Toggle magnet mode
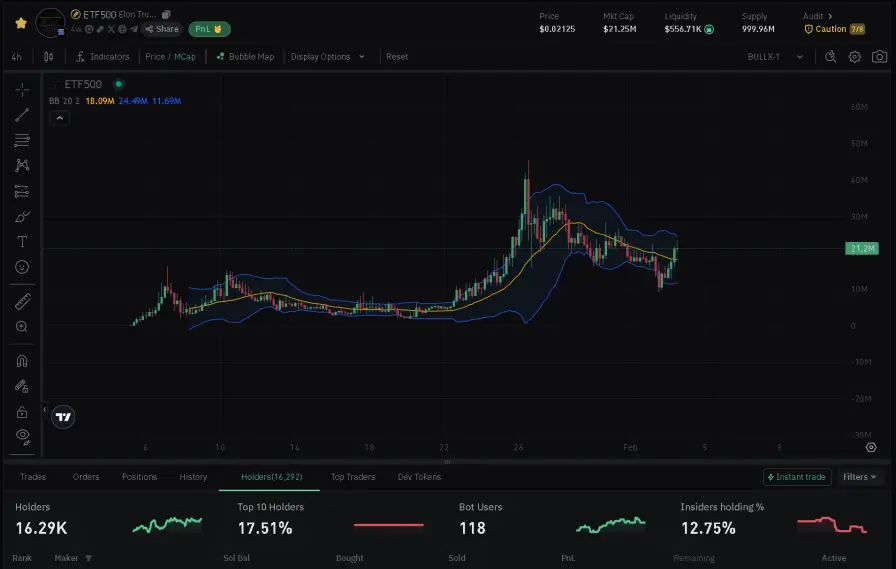Viewport: 896px width, 569px height. tap(22, 361)
